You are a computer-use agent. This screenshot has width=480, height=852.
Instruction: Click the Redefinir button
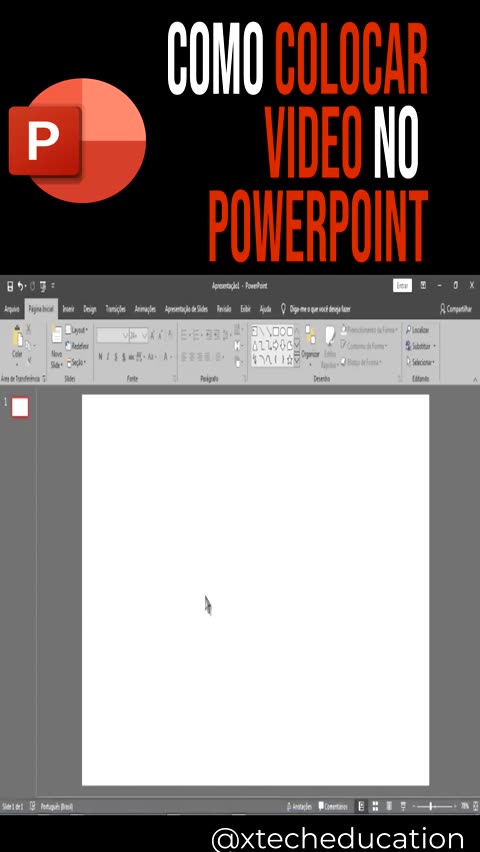click(77, 346)
